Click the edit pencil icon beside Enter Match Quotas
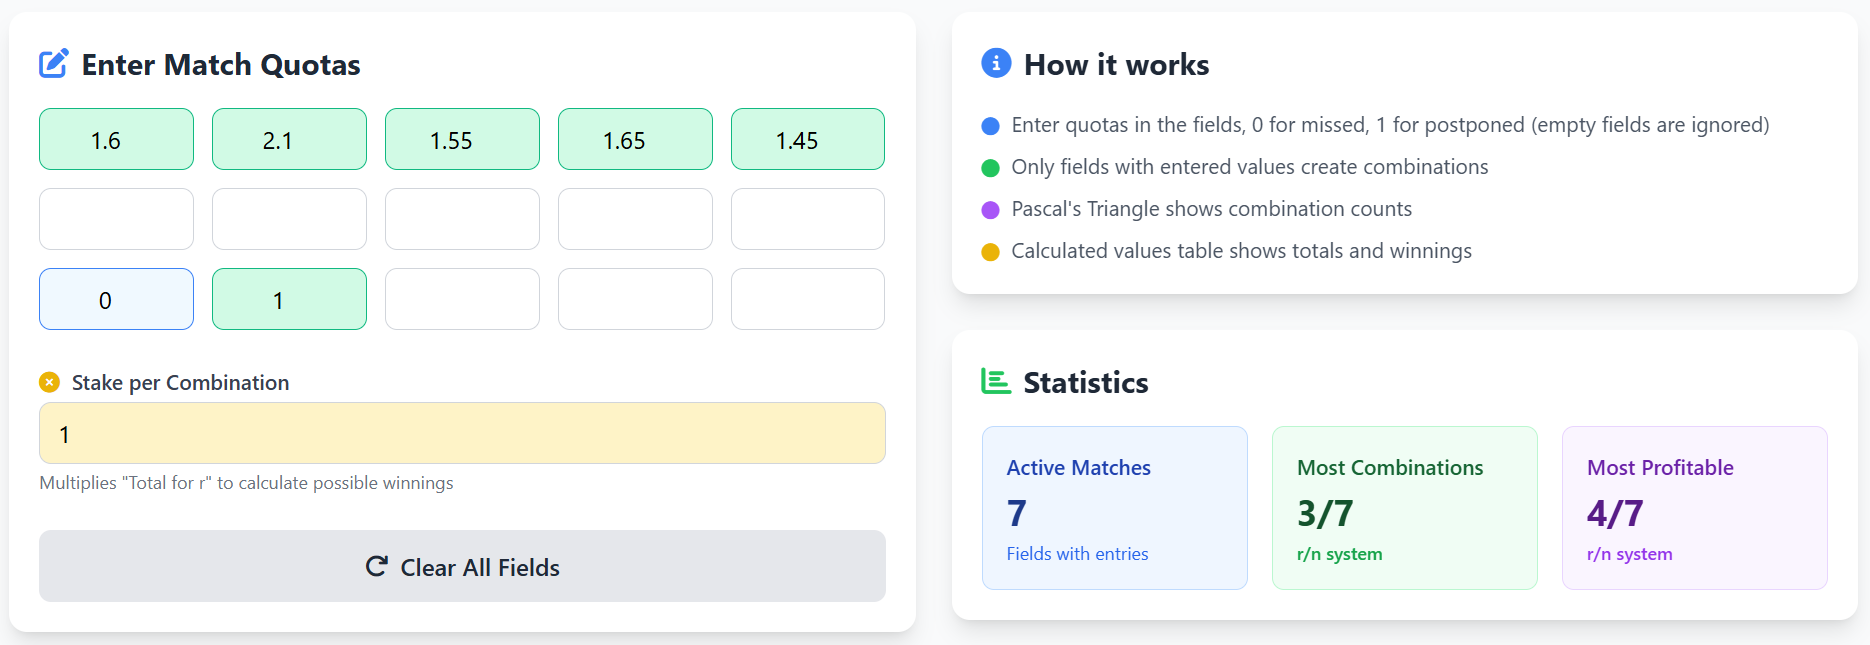1870x645 pixels. (x=55, y=63)
